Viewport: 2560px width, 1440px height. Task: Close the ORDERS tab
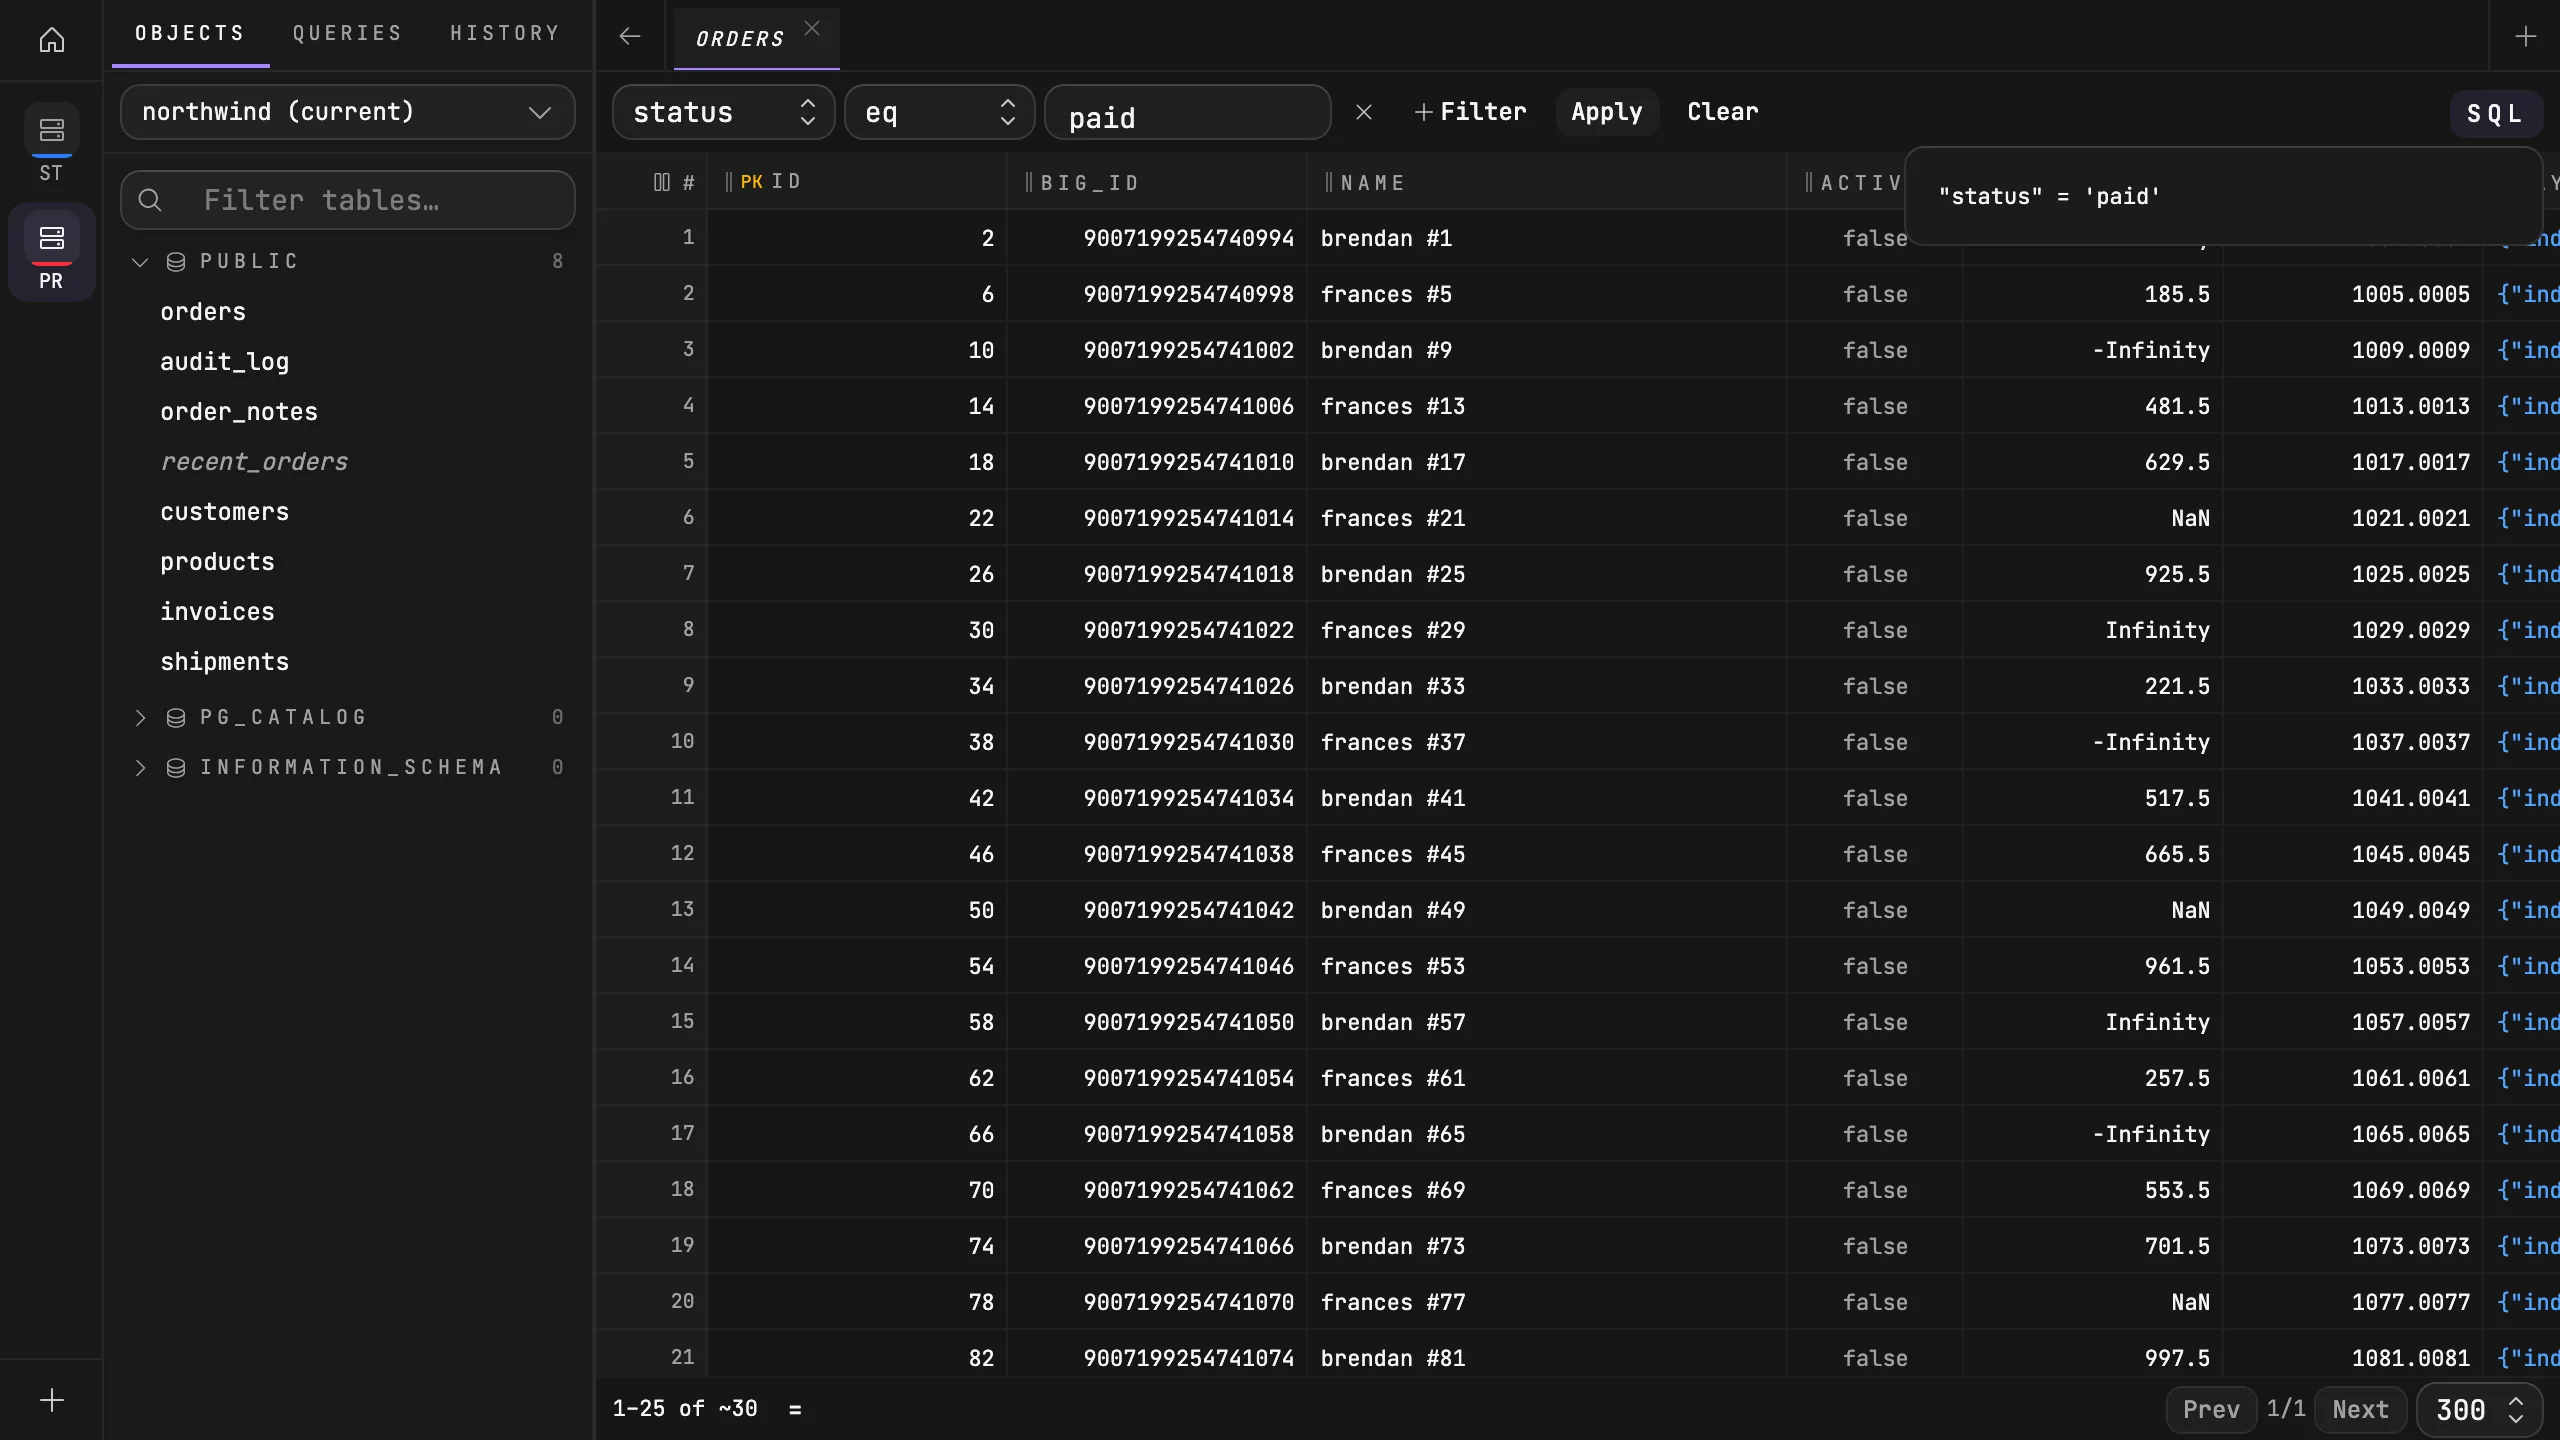coord(812,29)
